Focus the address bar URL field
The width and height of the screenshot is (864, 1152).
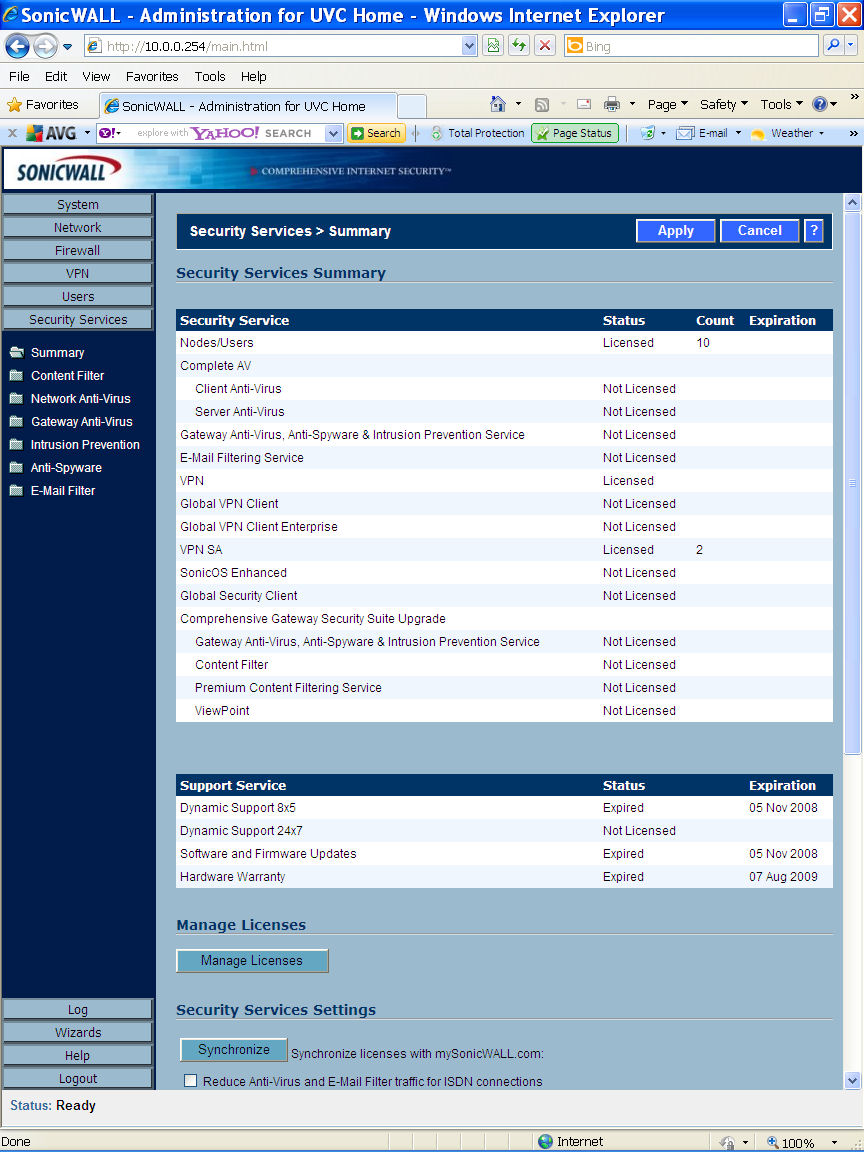click(273, 46)
